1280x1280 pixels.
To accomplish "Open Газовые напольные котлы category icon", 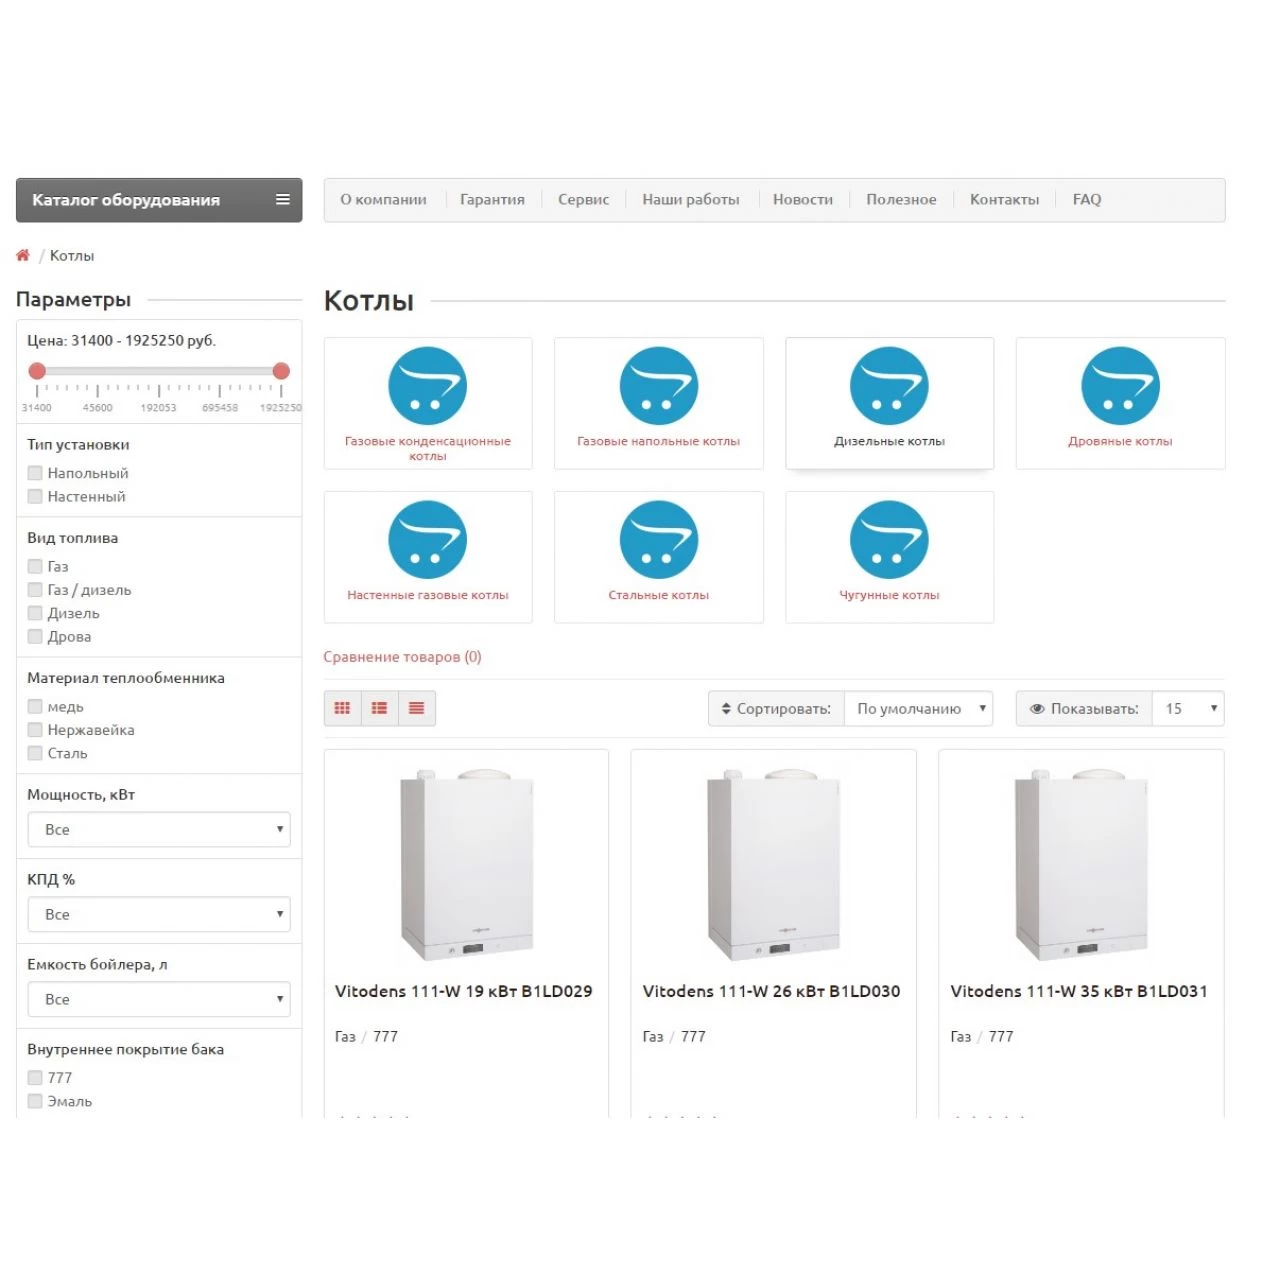I will click(x=659, y=386).
